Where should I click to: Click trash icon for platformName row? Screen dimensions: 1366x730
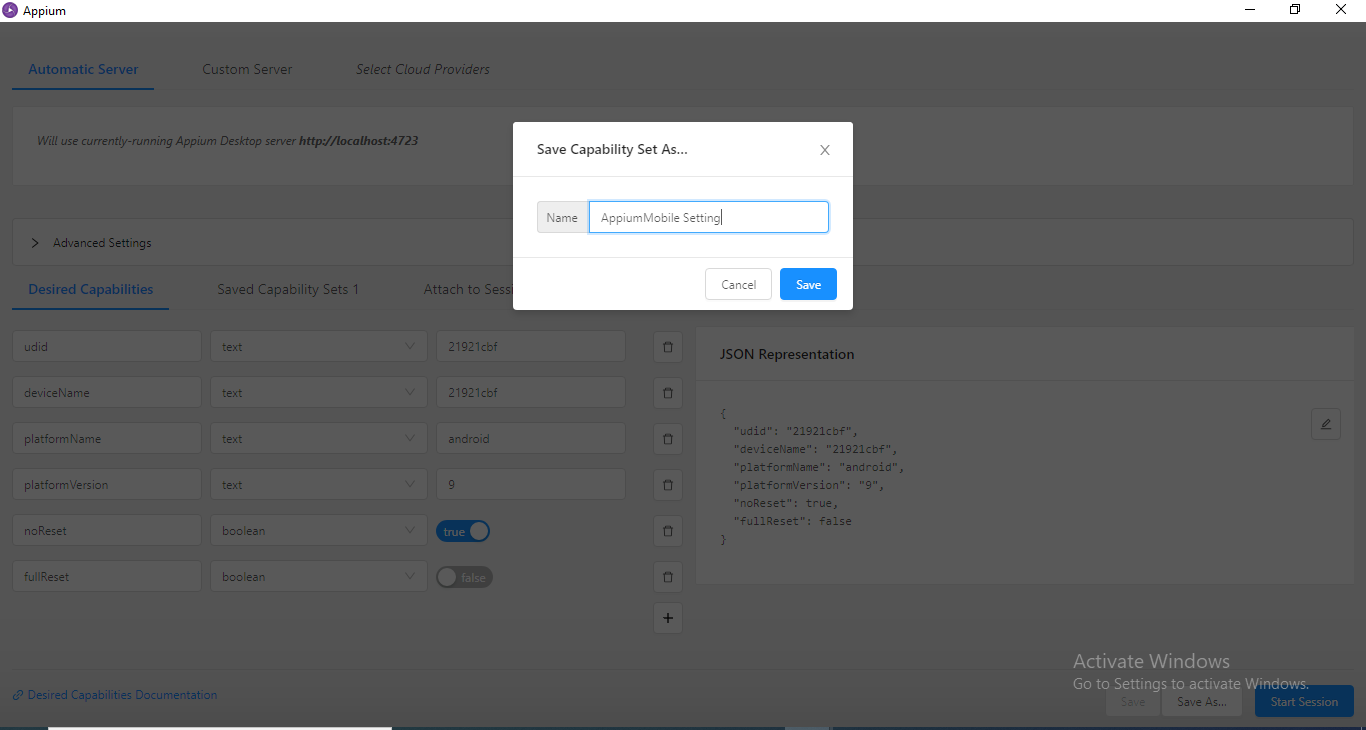668,439
